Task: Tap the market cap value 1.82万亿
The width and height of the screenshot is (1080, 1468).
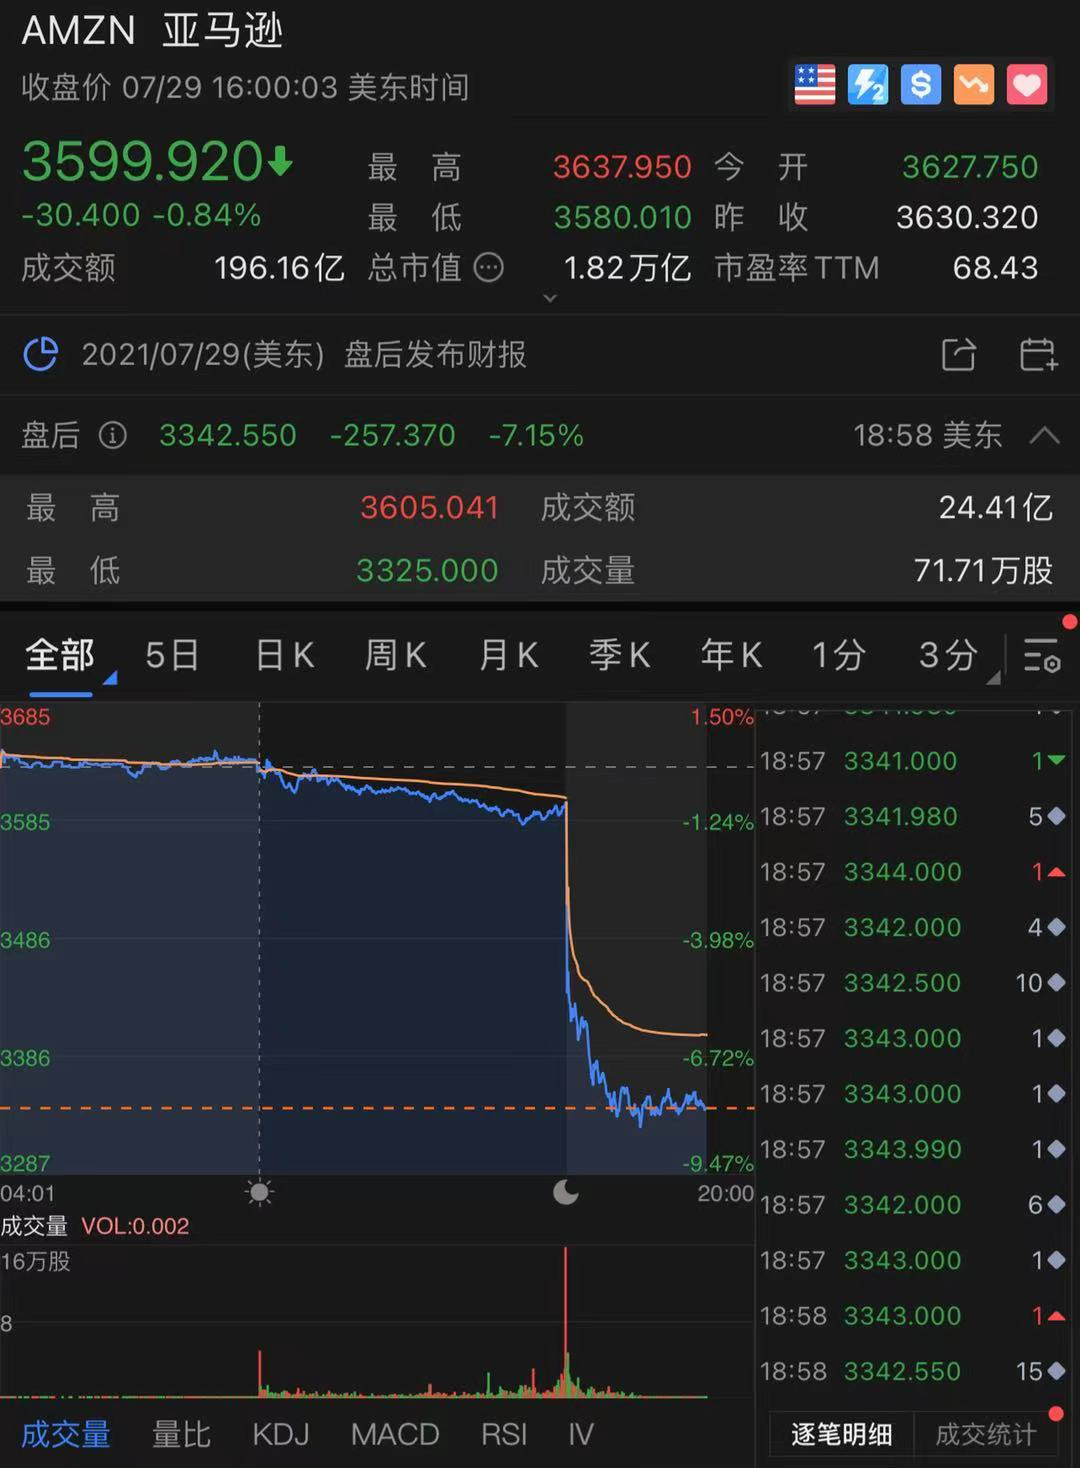Action: [x=627, y=267]
